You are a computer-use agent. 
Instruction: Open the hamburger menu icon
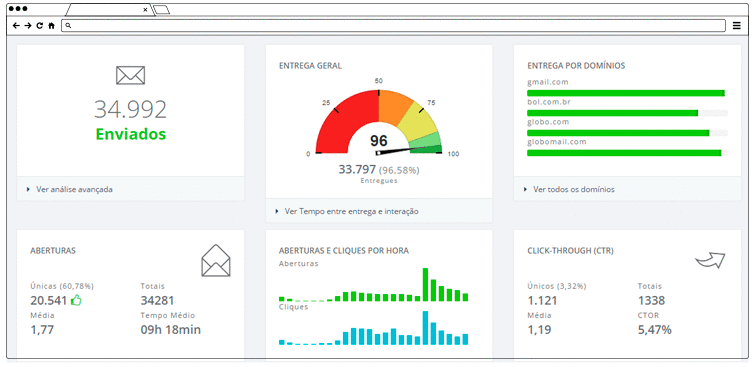(737, 26)
